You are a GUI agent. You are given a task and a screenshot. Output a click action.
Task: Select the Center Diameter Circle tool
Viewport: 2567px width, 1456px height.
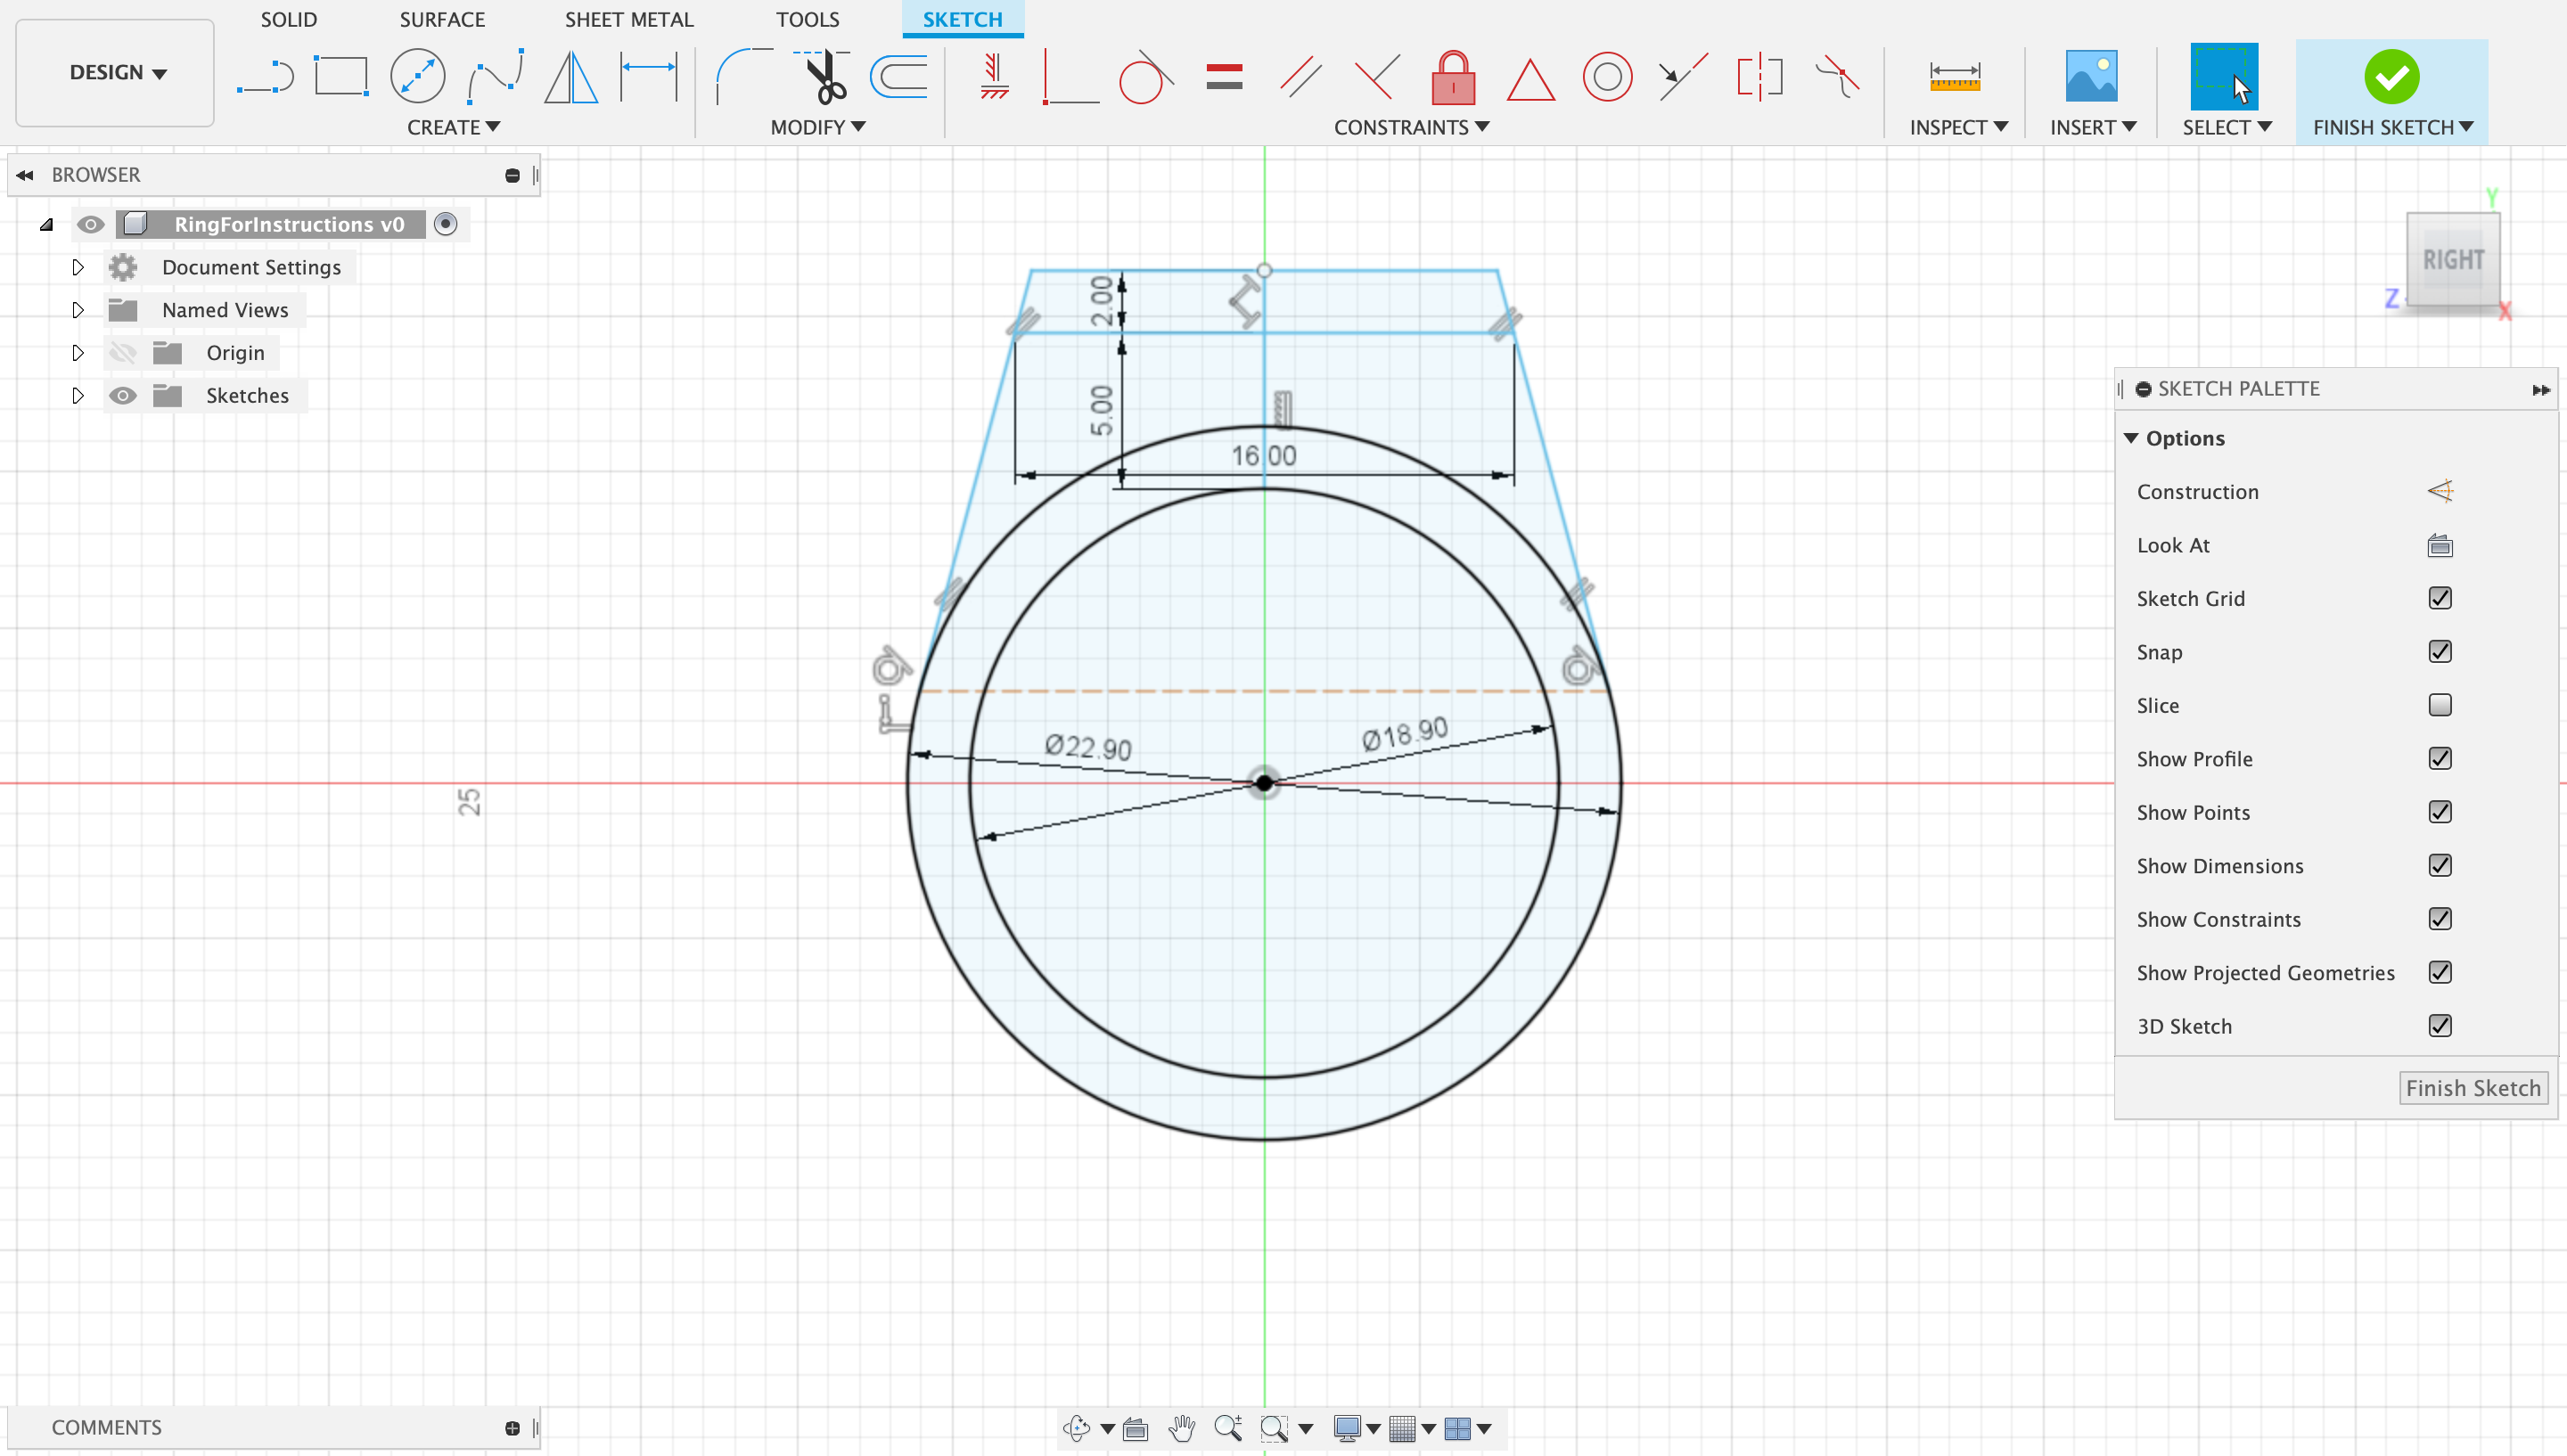click(417, 77)
